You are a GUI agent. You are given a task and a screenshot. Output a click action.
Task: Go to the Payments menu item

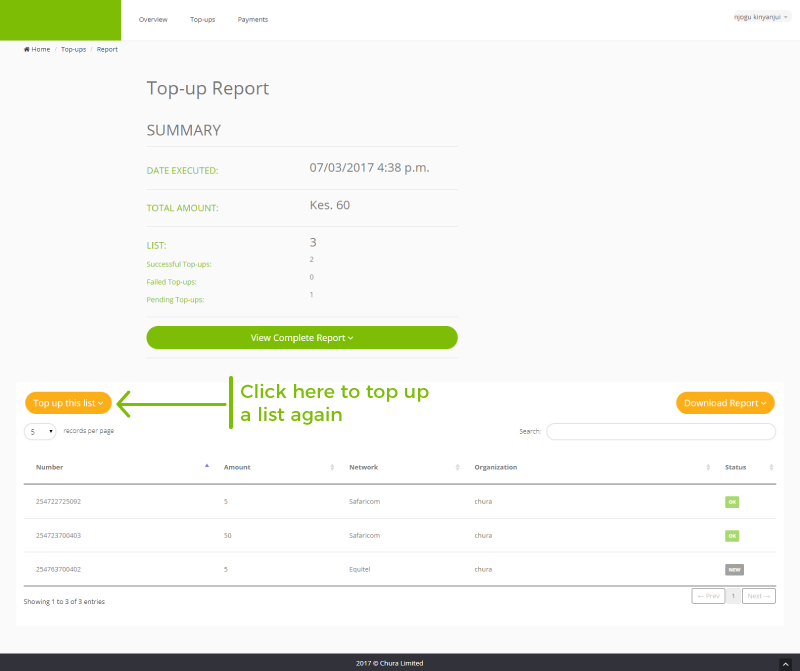253,20
